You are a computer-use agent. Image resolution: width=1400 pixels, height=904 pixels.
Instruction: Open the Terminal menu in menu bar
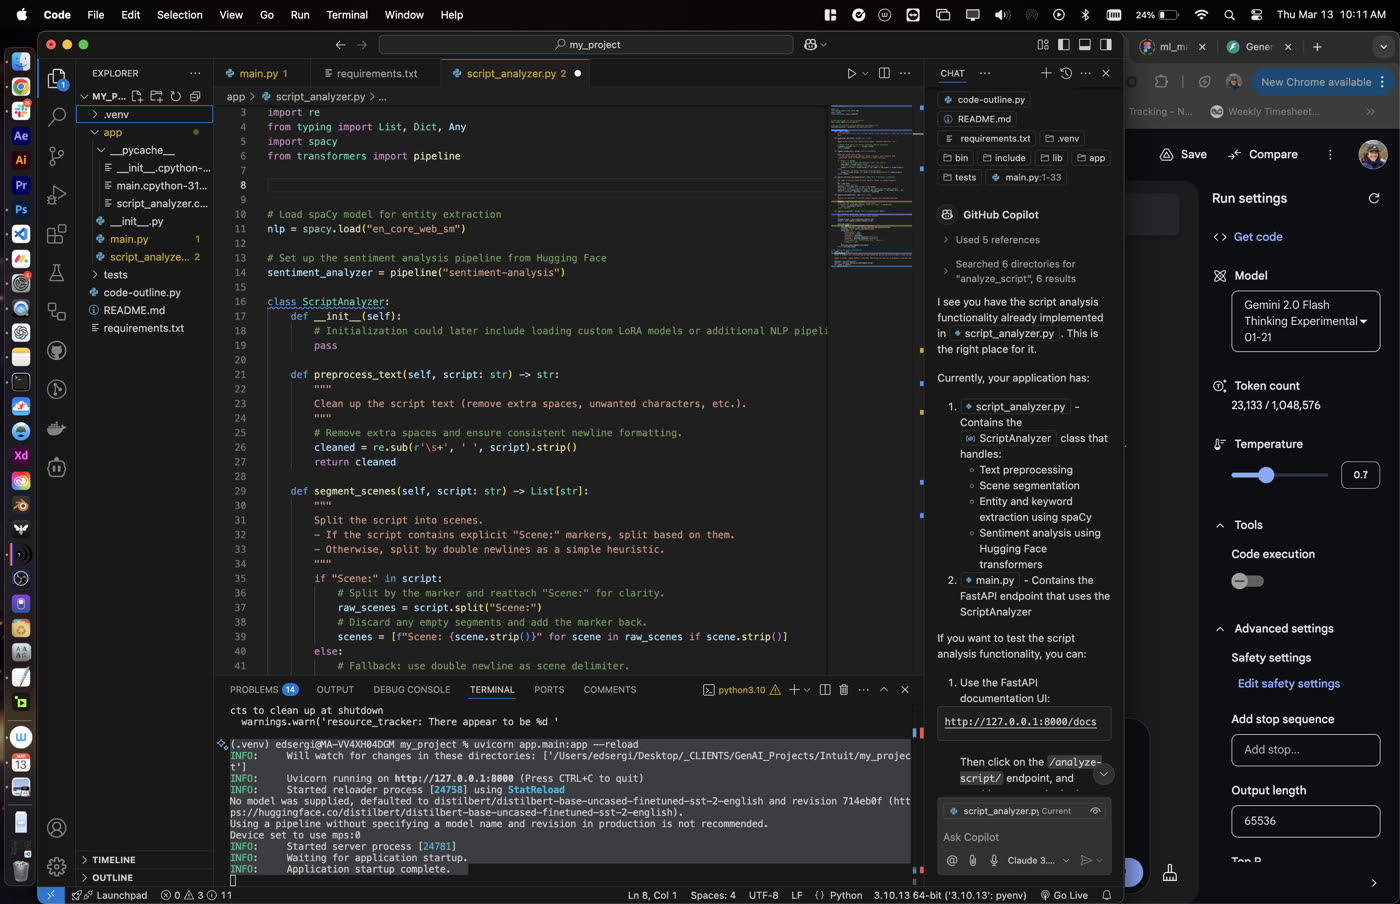click(x=347, y=15)
